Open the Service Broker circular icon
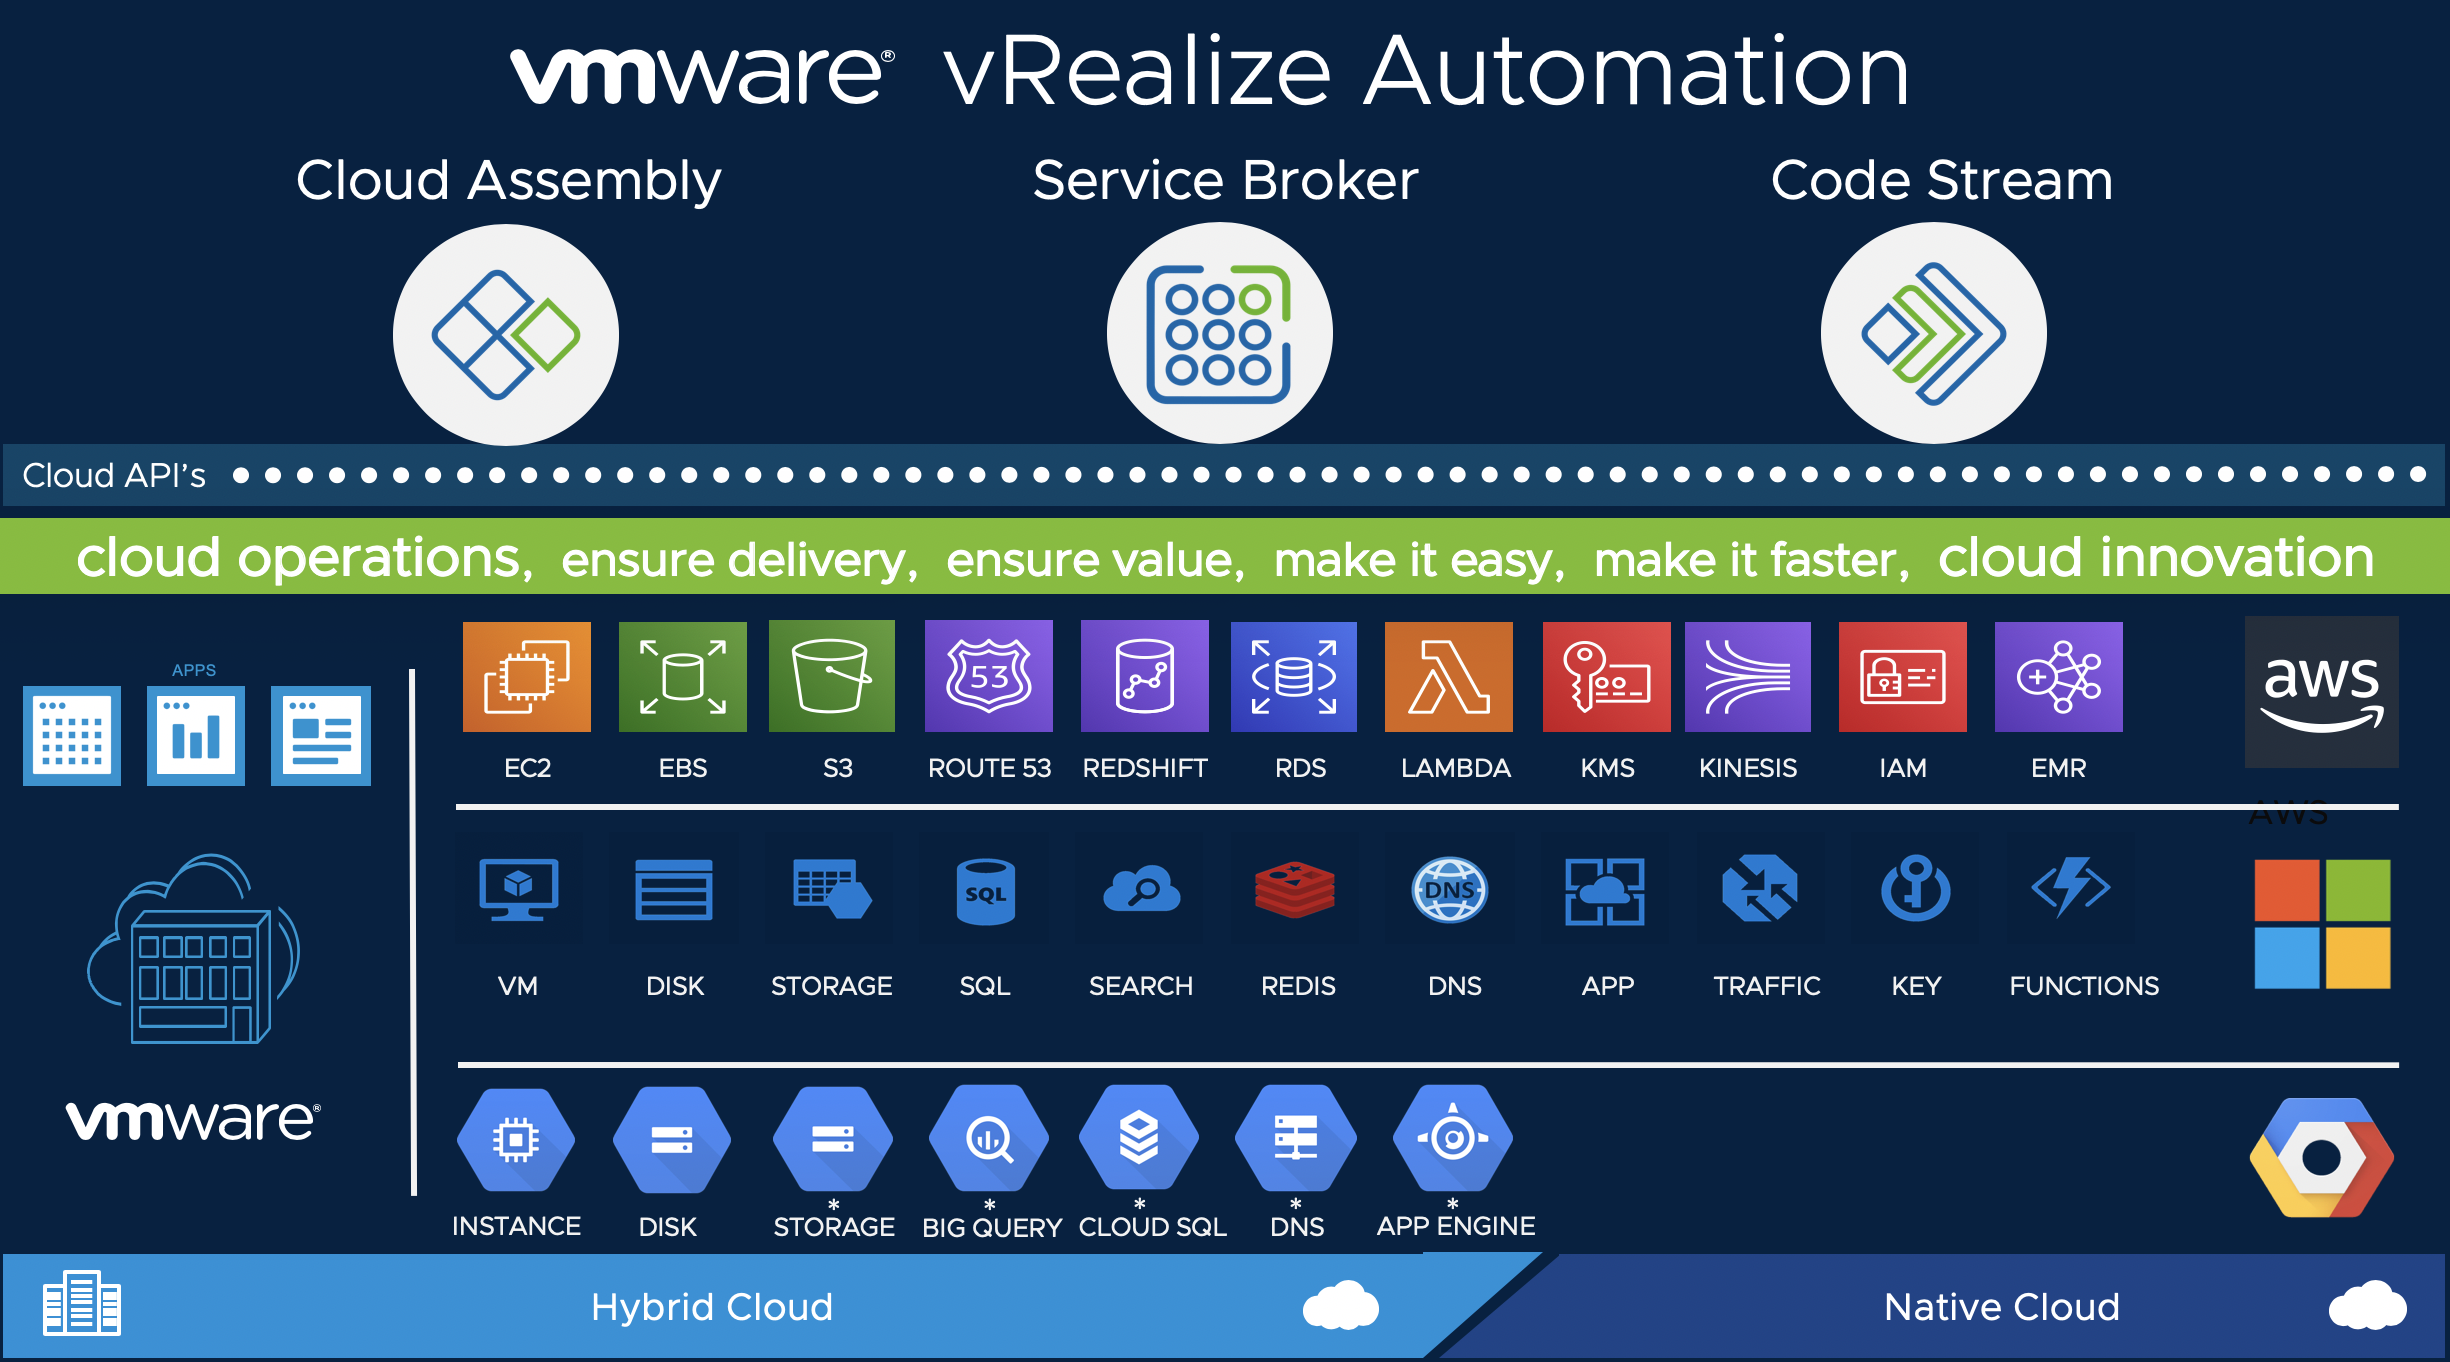The image size is (2450, 1362). 1219,333
